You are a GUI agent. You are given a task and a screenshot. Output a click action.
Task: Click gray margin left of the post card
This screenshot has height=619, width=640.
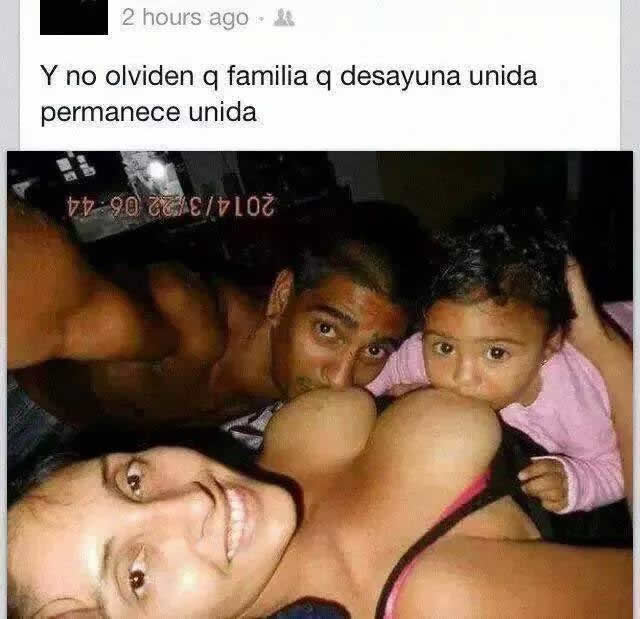point(9,73)
